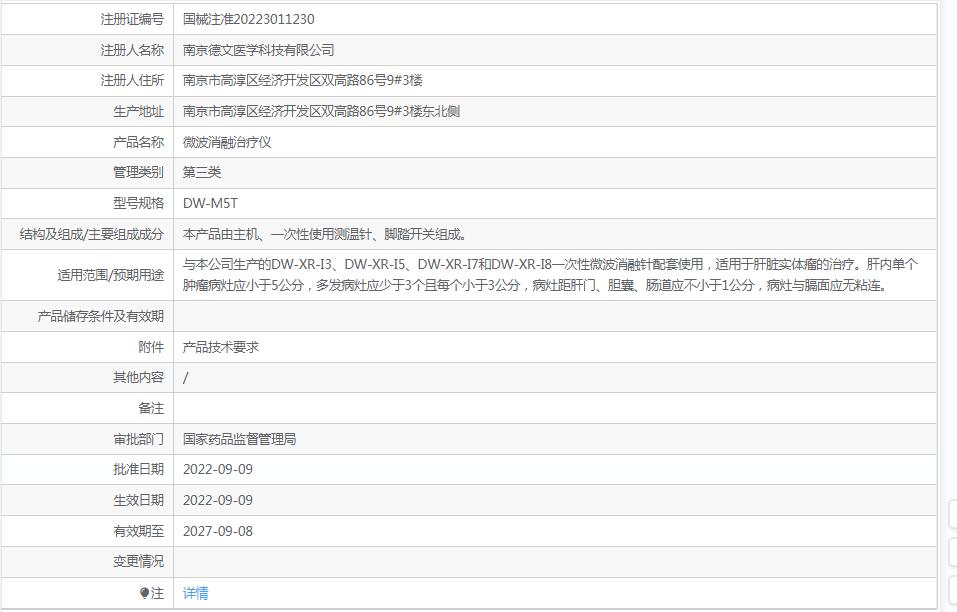Click the 有效期至 label

(139, 531)
